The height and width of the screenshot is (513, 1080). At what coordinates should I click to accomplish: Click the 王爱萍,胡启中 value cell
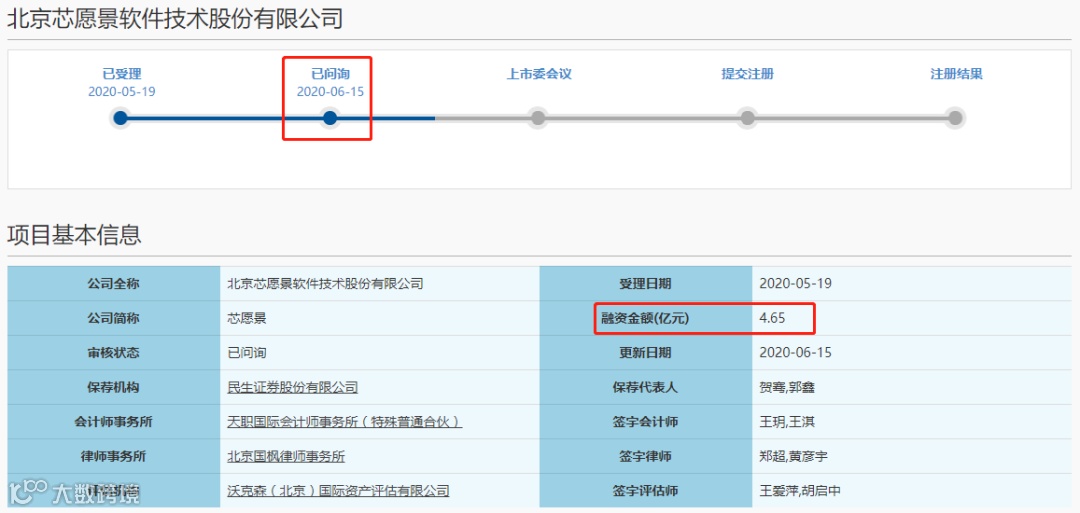[x=911, y=491]
